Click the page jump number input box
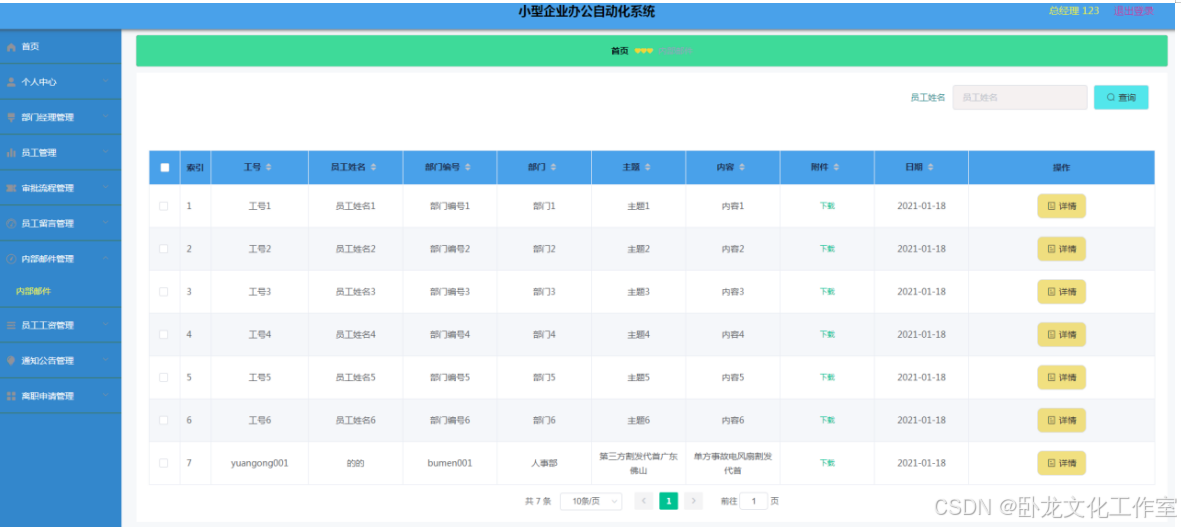The width and height of the screenshot is (1181, 527). pyautogui.click(x=754, y=501)
